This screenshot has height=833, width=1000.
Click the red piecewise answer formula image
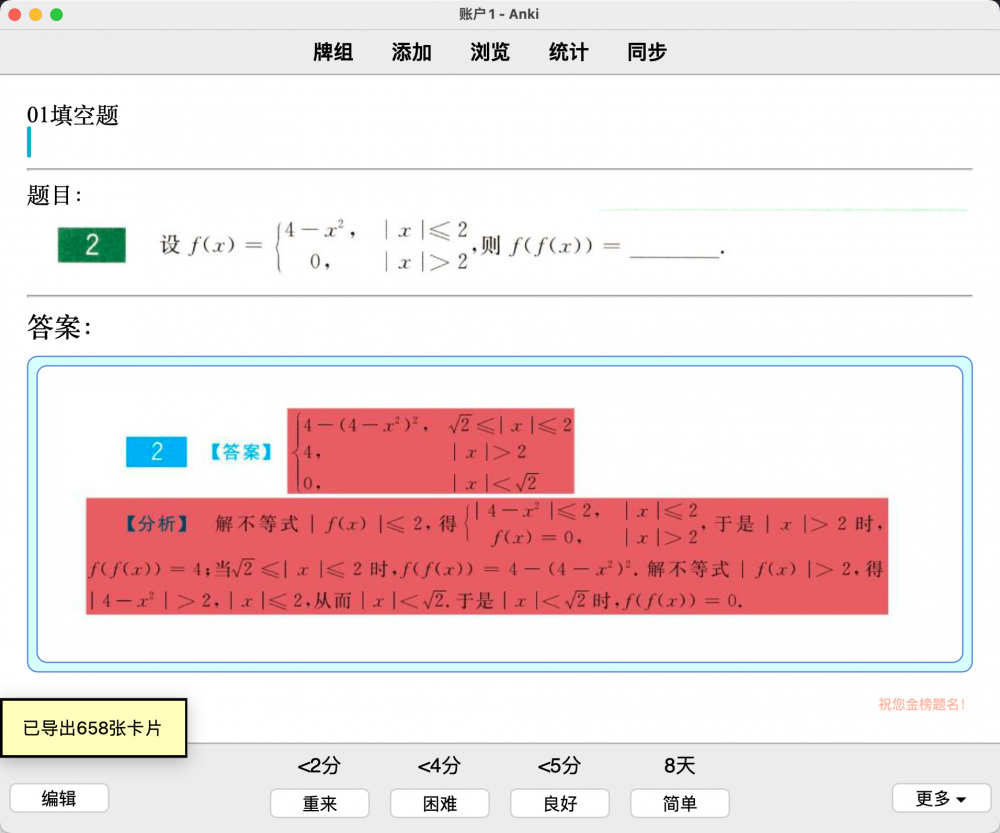[430, 451]
